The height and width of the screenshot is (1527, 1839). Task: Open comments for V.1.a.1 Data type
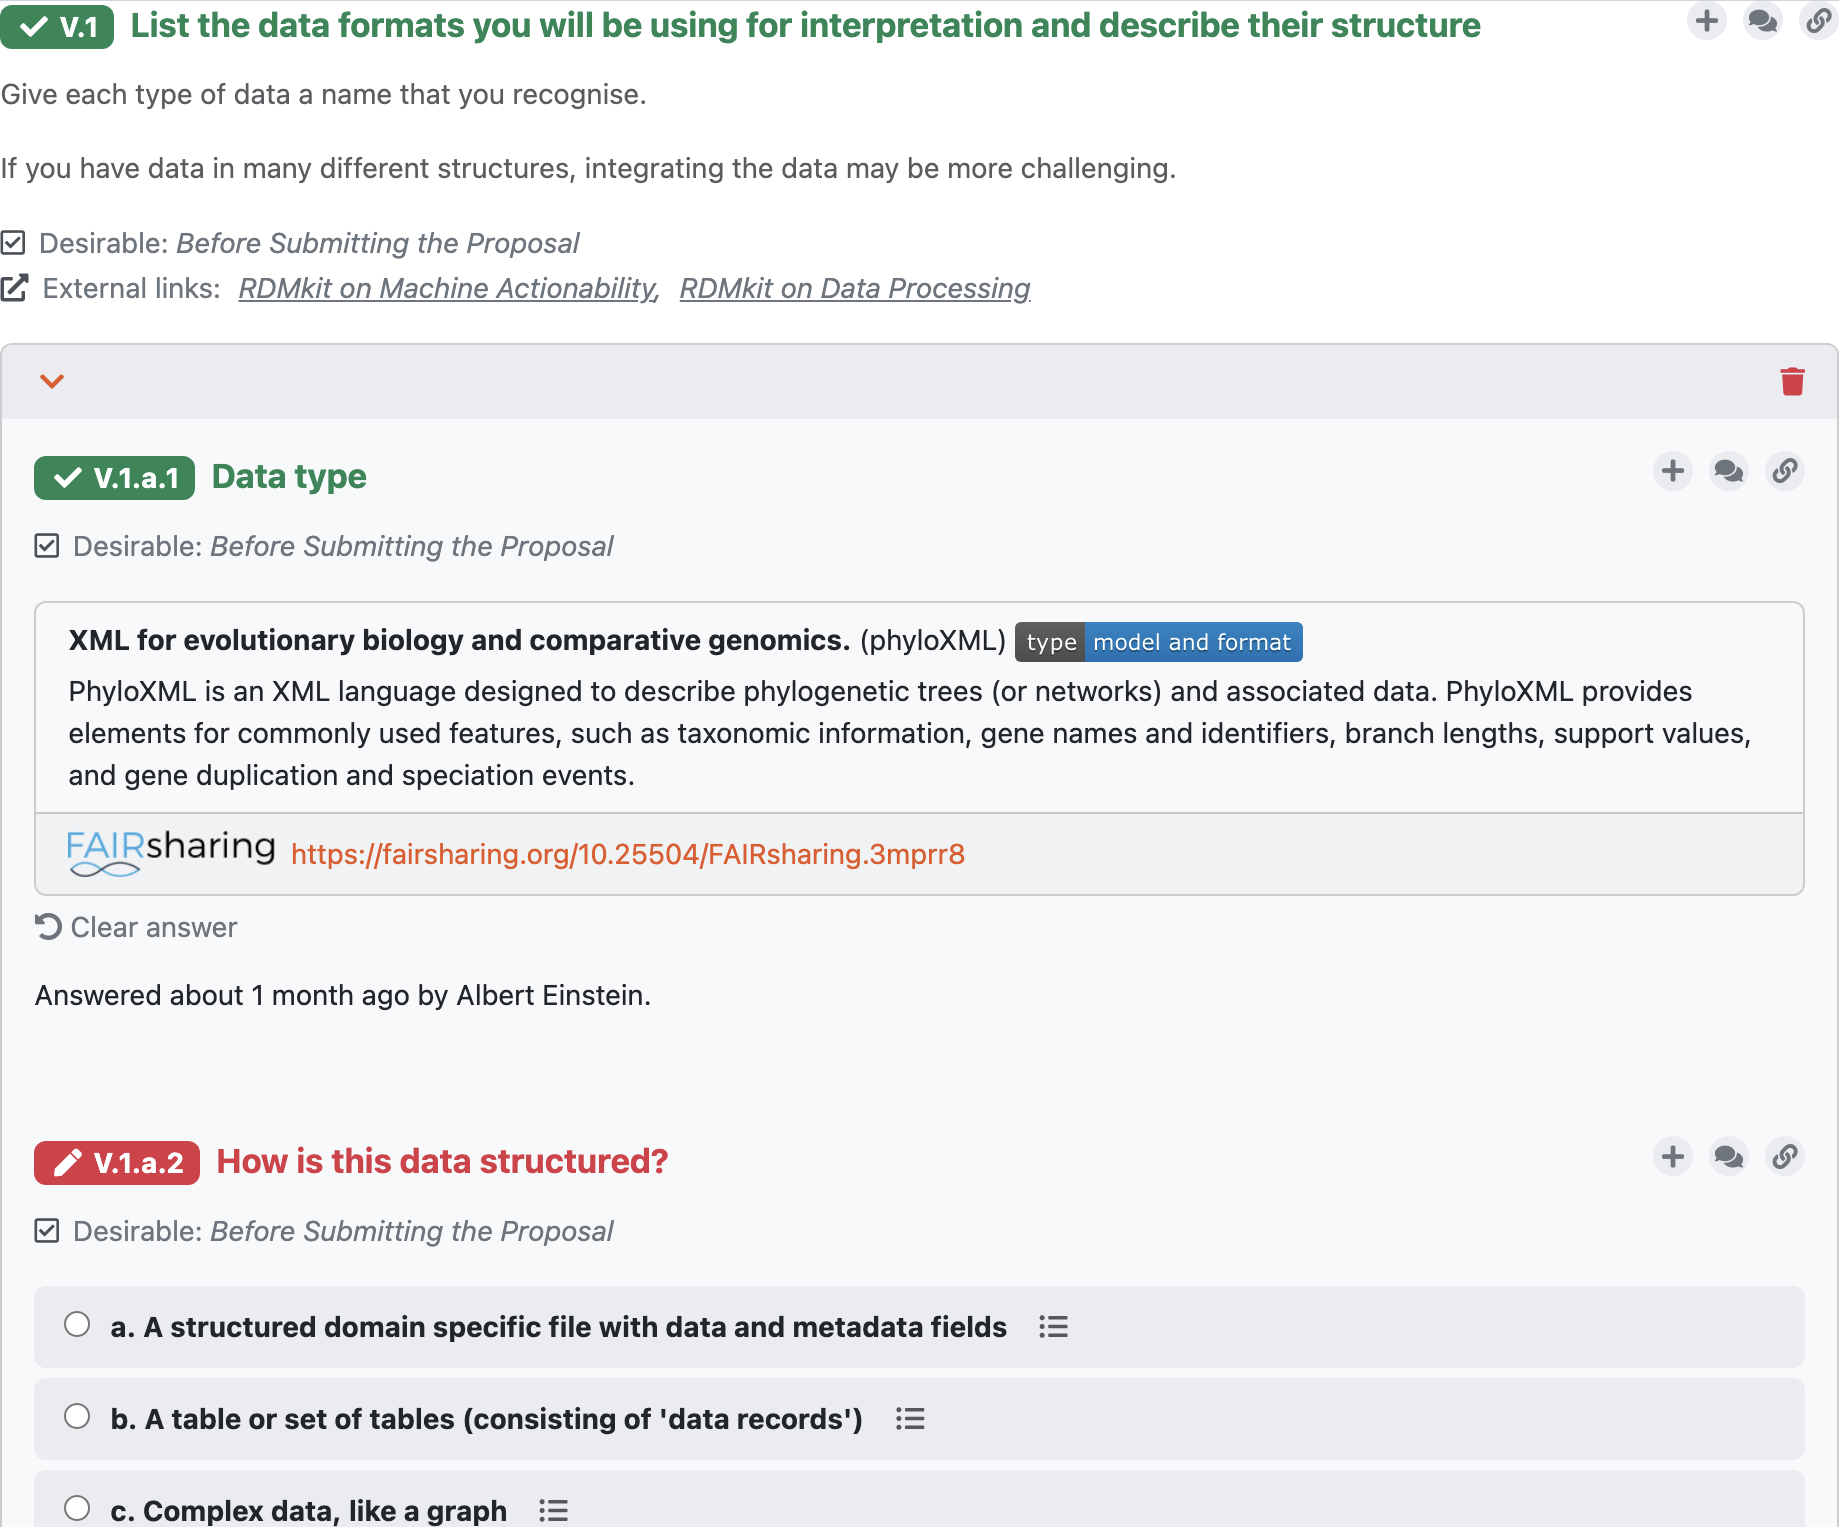(1729, 471)
